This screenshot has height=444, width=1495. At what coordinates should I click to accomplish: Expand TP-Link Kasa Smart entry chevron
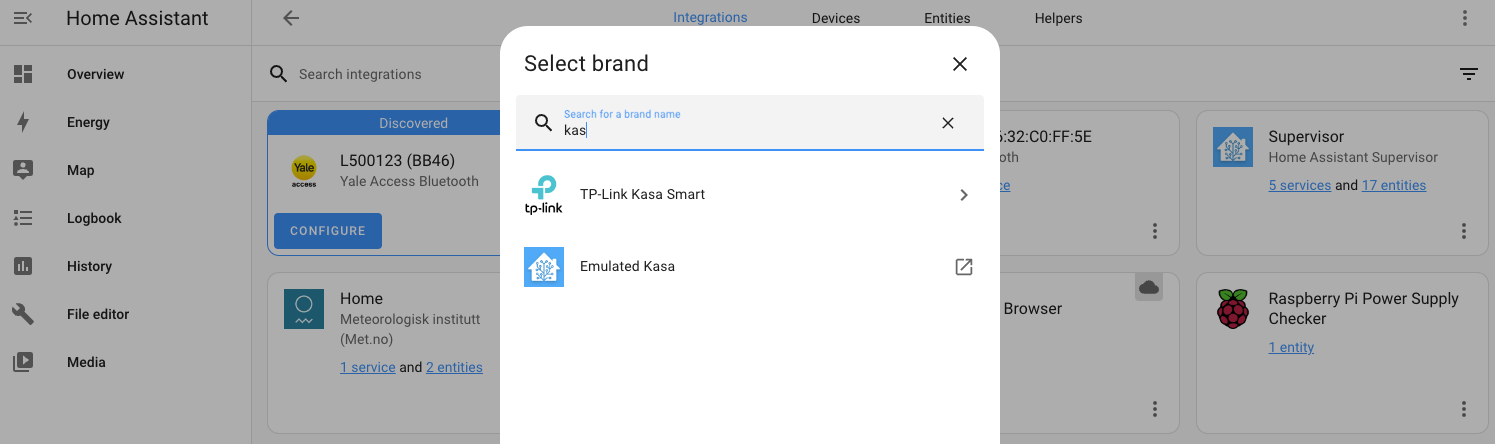(x=964, y=195)
